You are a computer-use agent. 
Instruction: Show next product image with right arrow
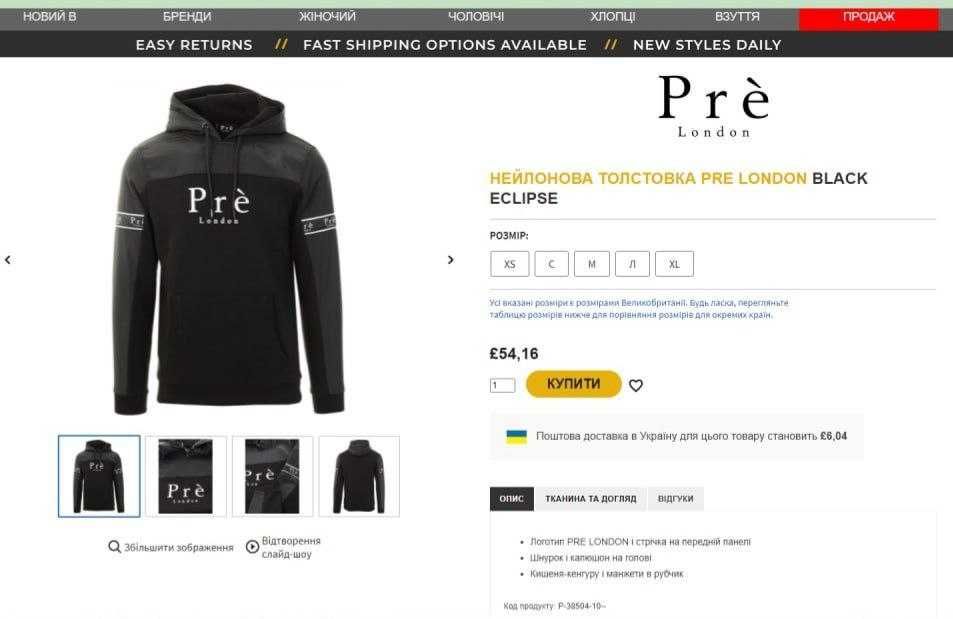pyautogui.click(x=450, y=260)
